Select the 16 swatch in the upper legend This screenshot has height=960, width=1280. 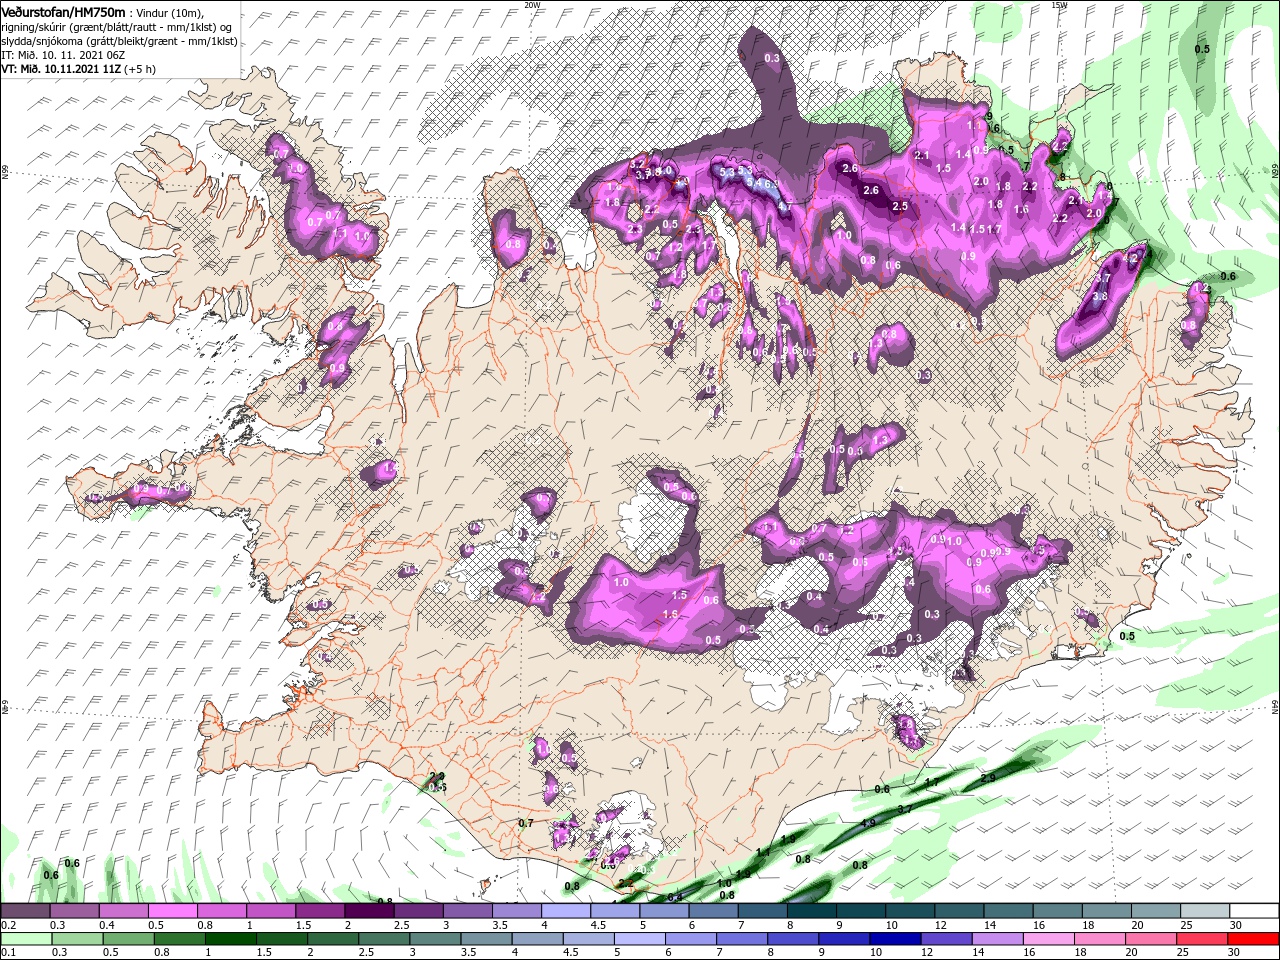(x=1057, y=911)
